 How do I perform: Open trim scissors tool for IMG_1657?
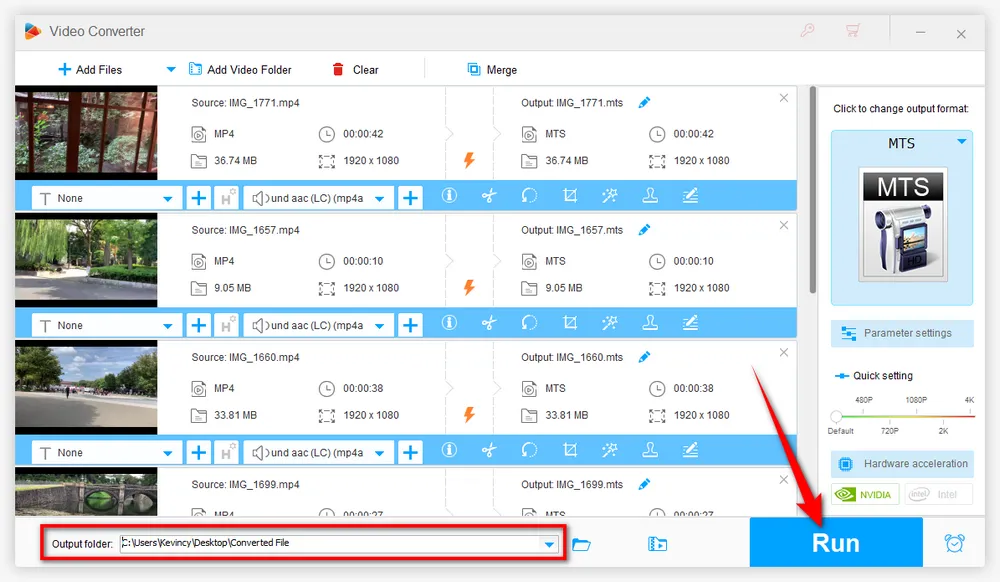pyautogui.click(x=489, y=323)
